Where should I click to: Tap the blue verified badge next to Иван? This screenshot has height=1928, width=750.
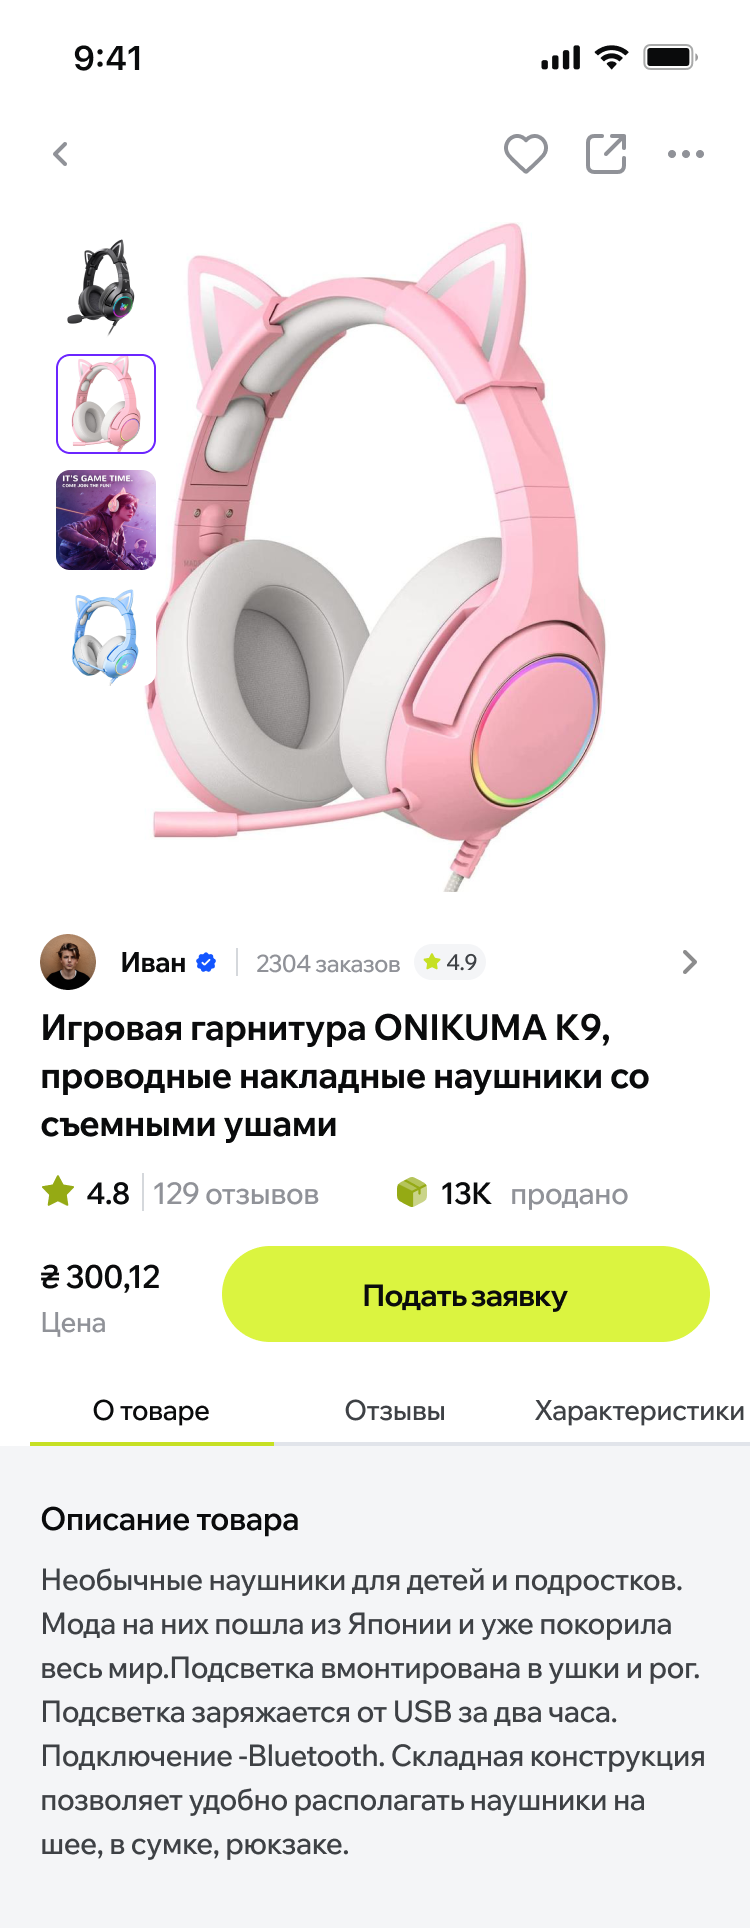pos(206,962)
